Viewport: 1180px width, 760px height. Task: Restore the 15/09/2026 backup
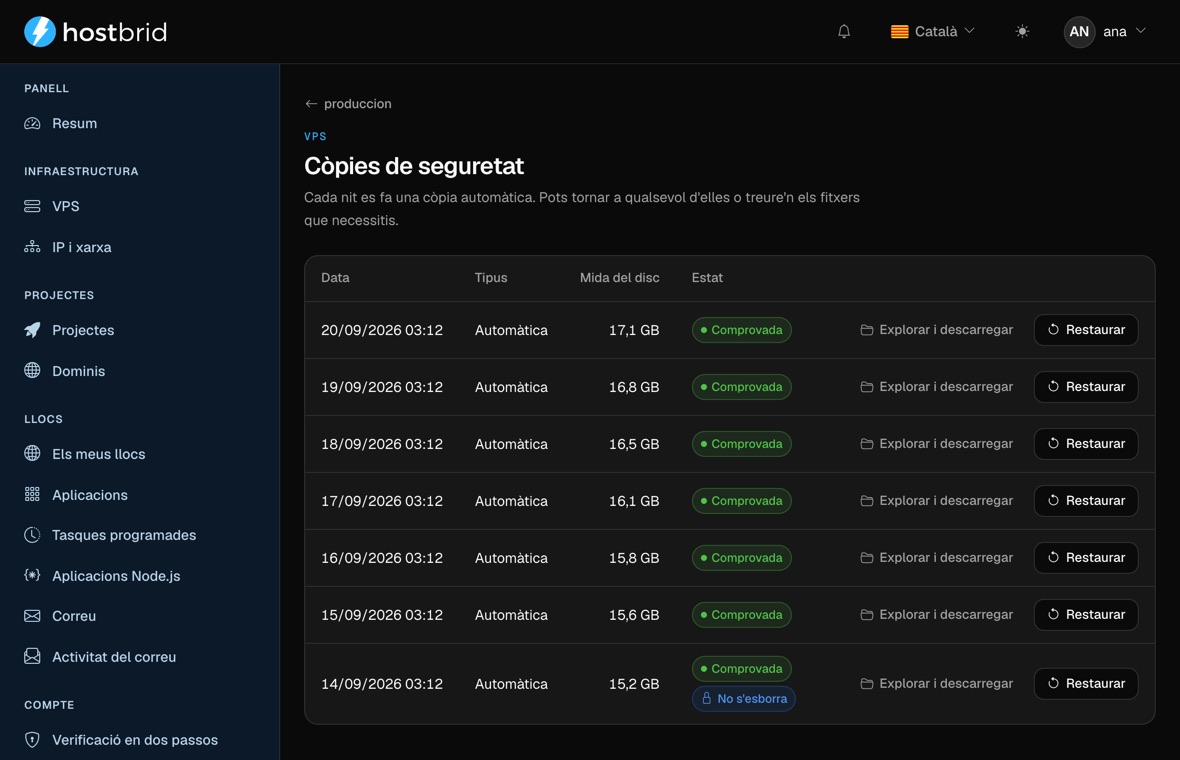(x=1086, y=615)
